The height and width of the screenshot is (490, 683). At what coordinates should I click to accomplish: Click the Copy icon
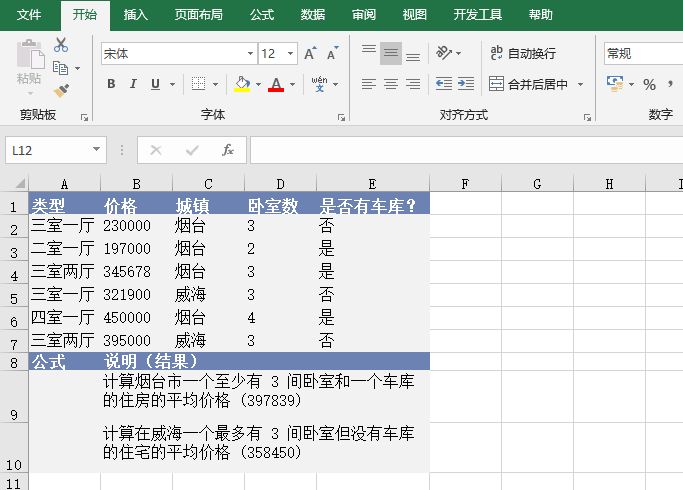coord(61,68)
